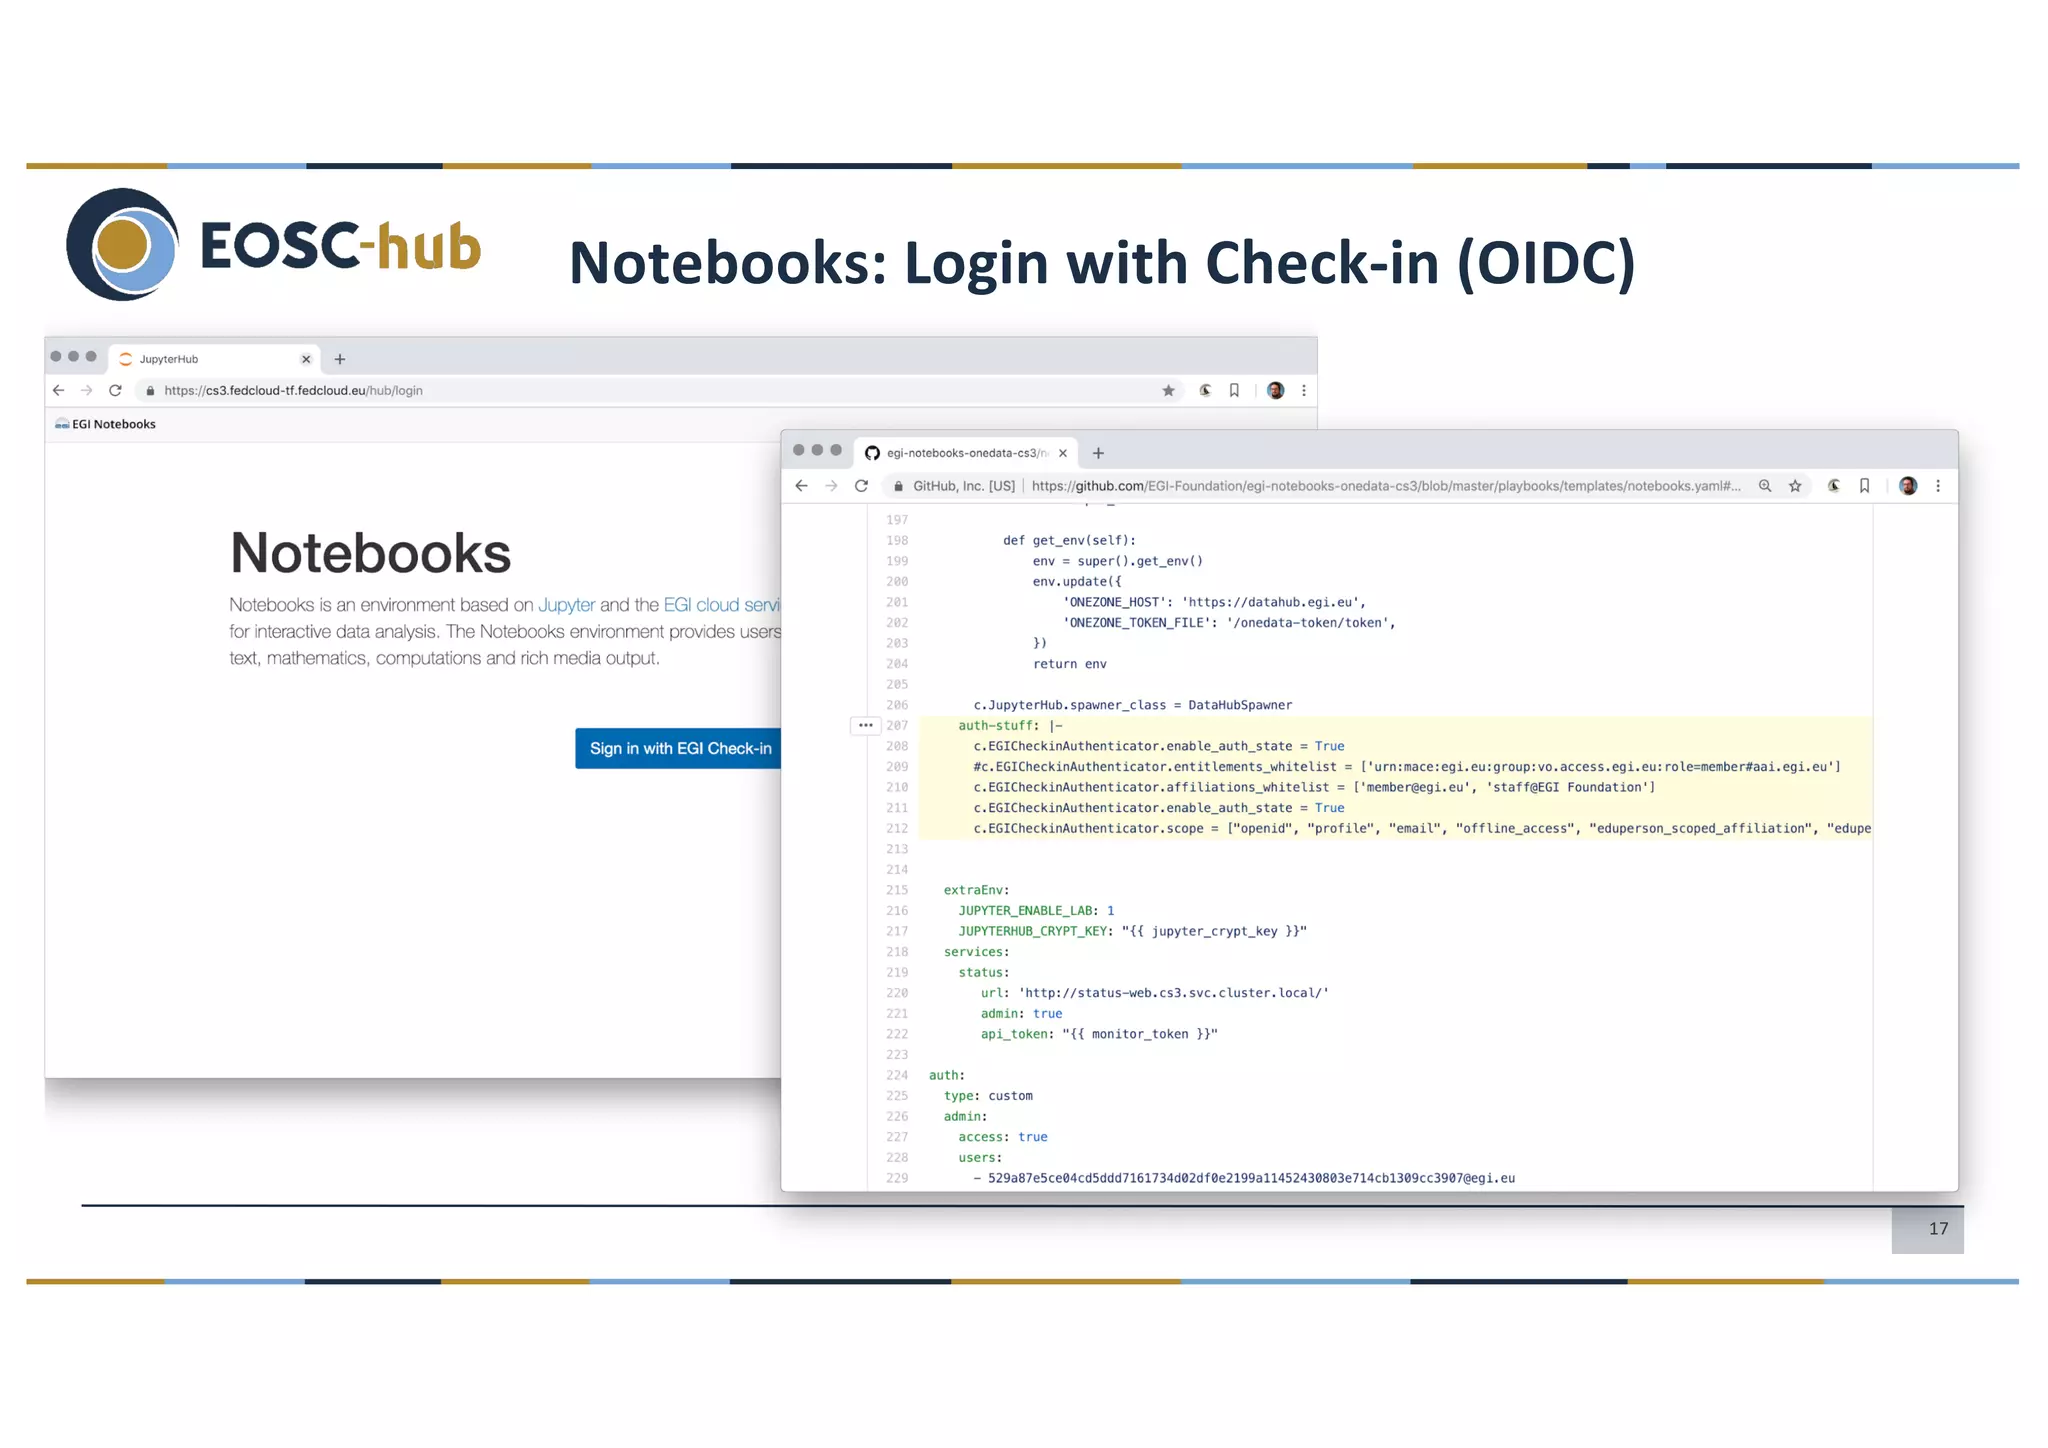The width and height of the screenshot is (2048, 1448).
Task: Go forward in the JupyterHub browser window
Action: pyautogui.click(x=86, y=391)
